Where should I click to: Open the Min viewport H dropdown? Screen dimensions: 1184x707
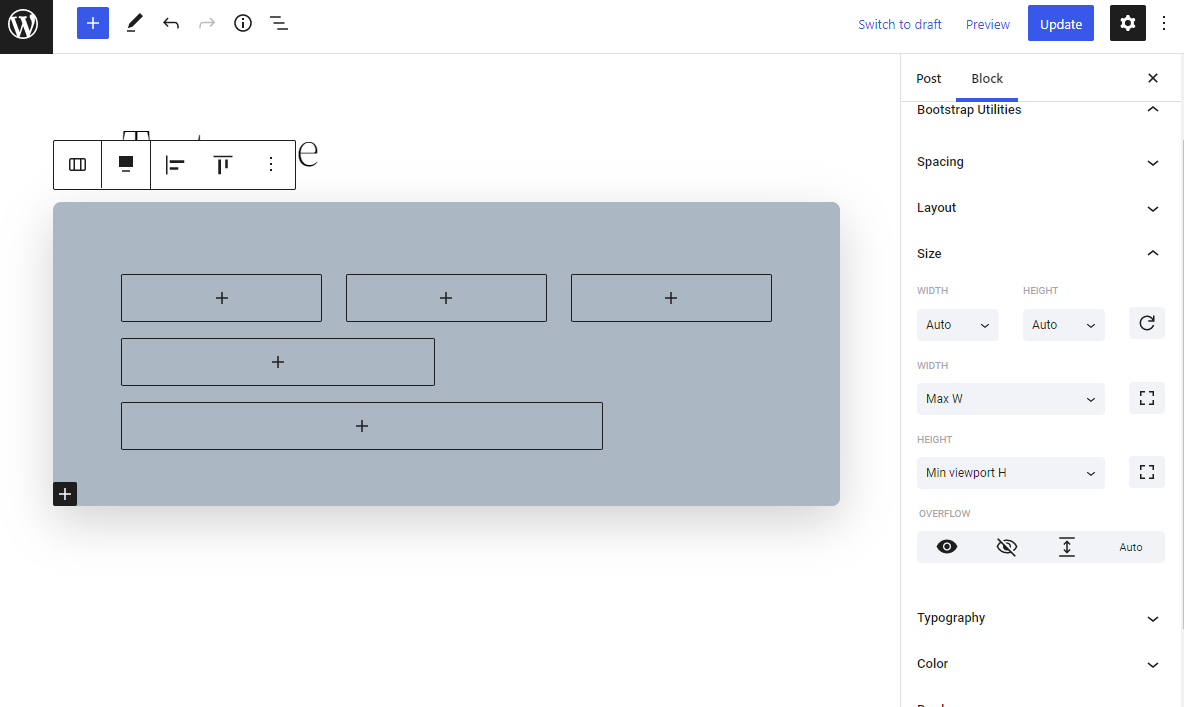1010,473
